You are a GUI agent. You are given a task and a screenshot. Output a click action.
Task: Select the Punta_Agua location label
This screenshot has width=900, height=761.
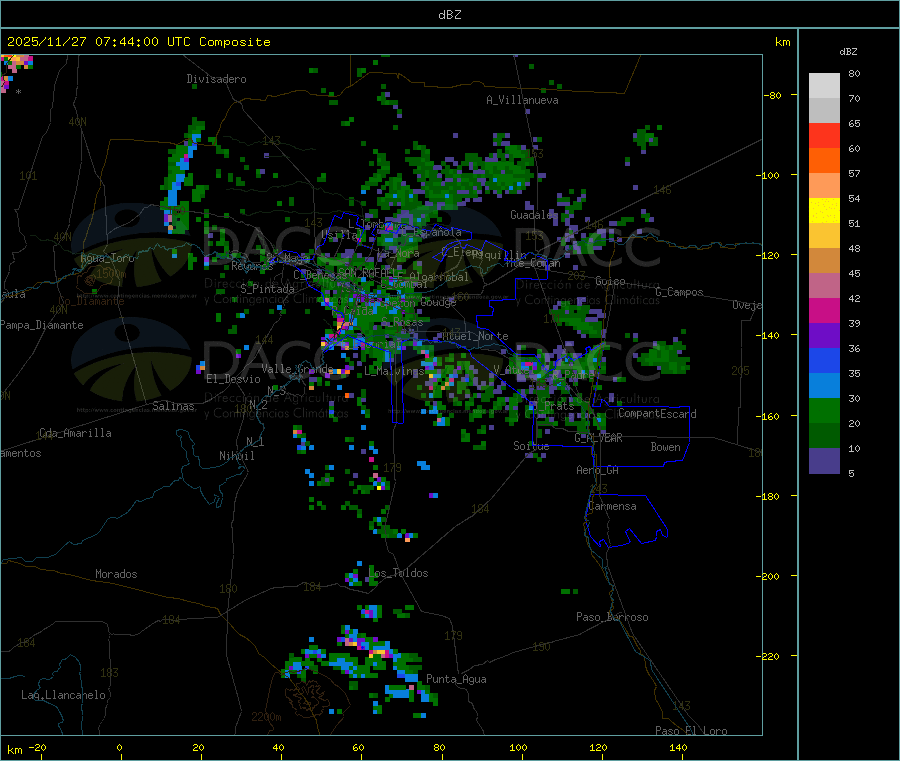[456, 679]
